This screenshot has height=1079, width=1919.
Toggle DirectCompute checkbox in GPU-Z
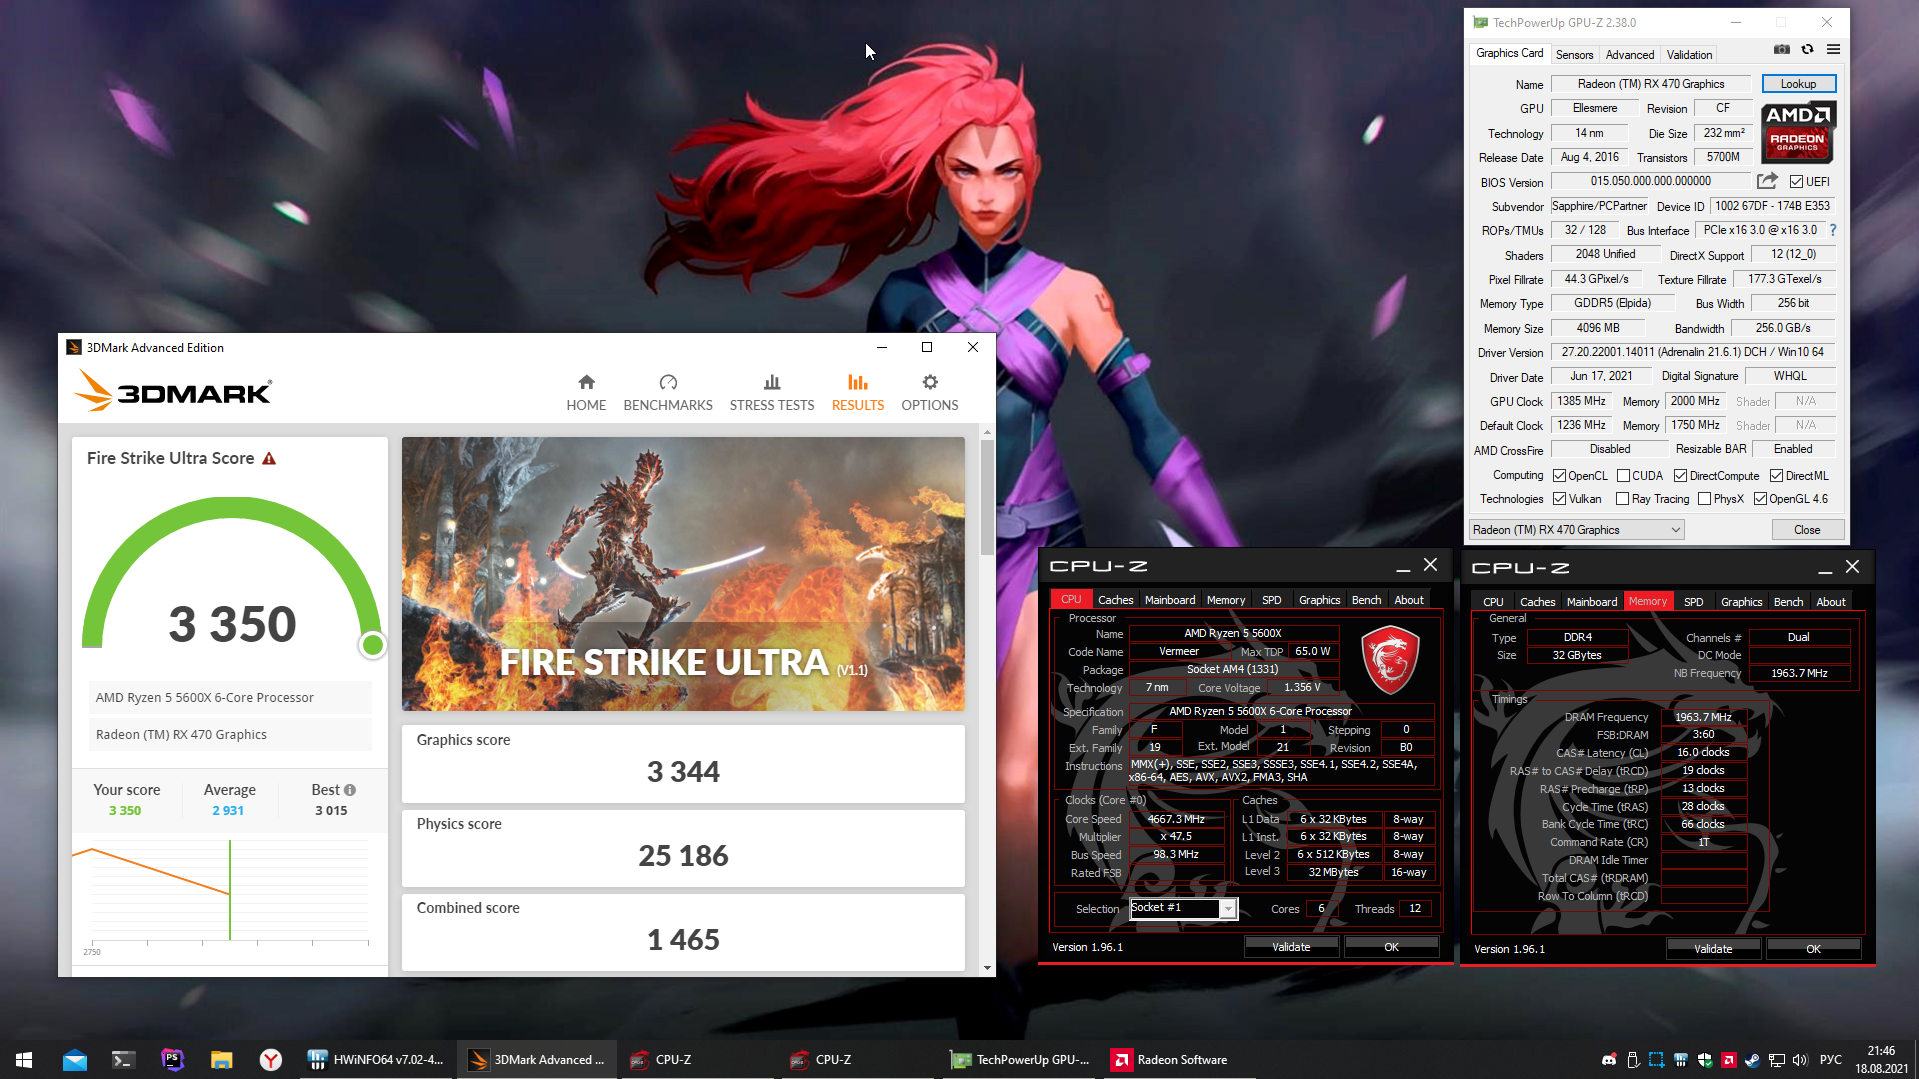(x=1681, y=476)
